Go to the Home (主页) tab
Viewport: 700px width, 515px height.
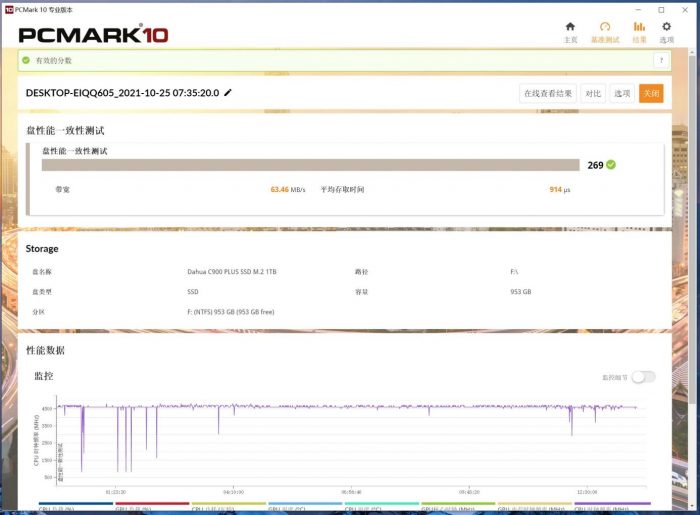570,31
